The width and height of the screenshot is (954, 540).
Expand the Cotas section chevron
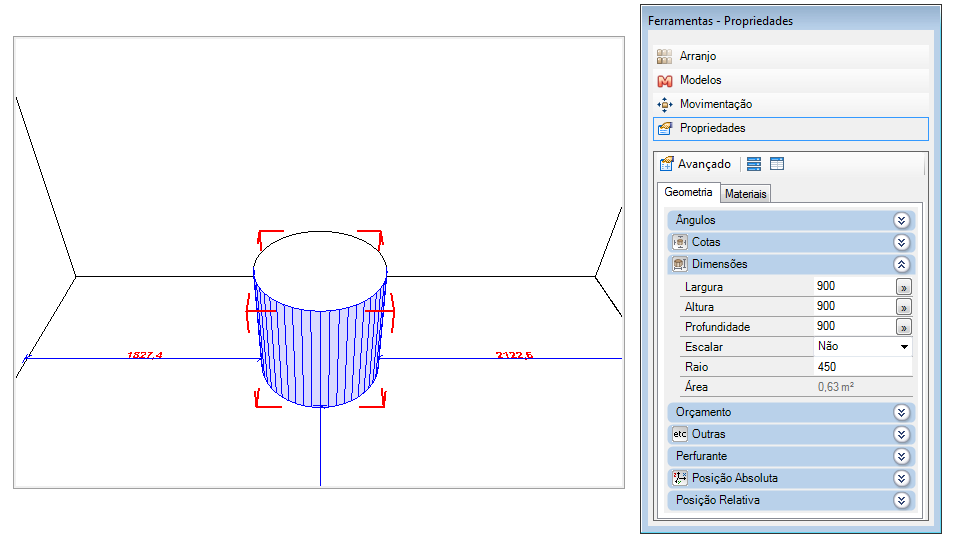[901, 242]
